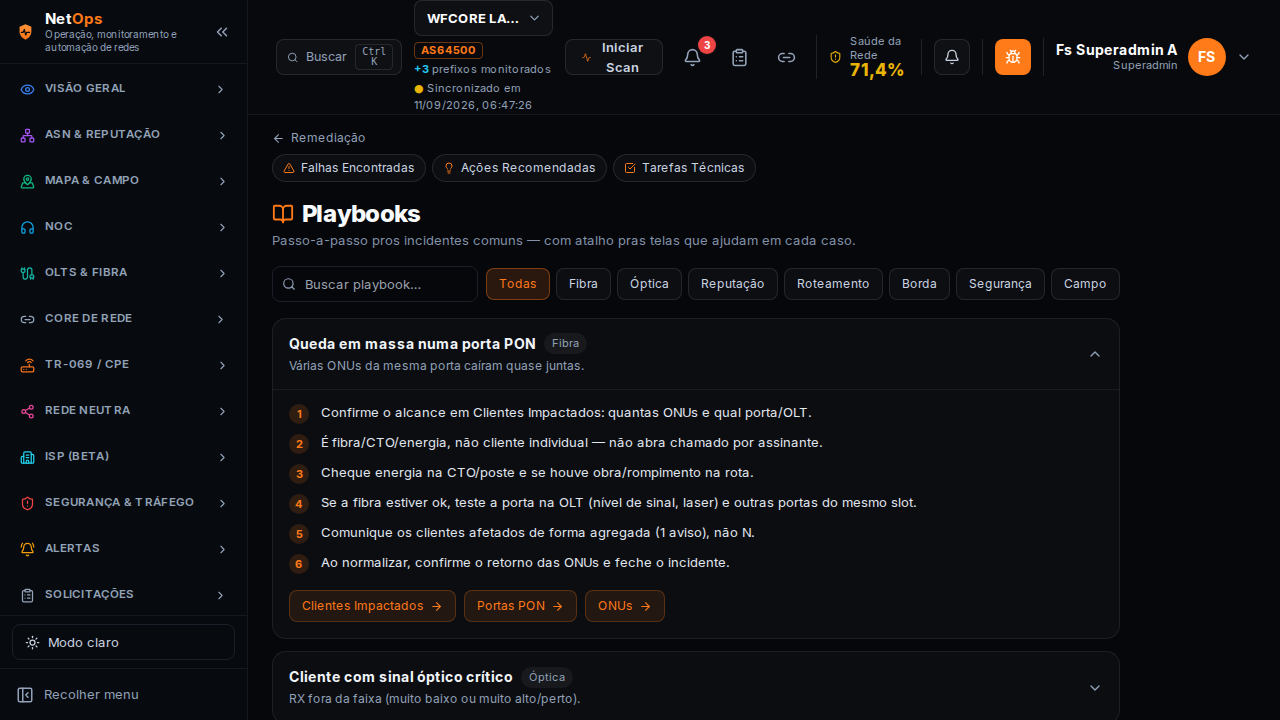Viewport: 1280px width, 720px height.
Task: Expand the Solicitações menu chevron
Action: 221,595
